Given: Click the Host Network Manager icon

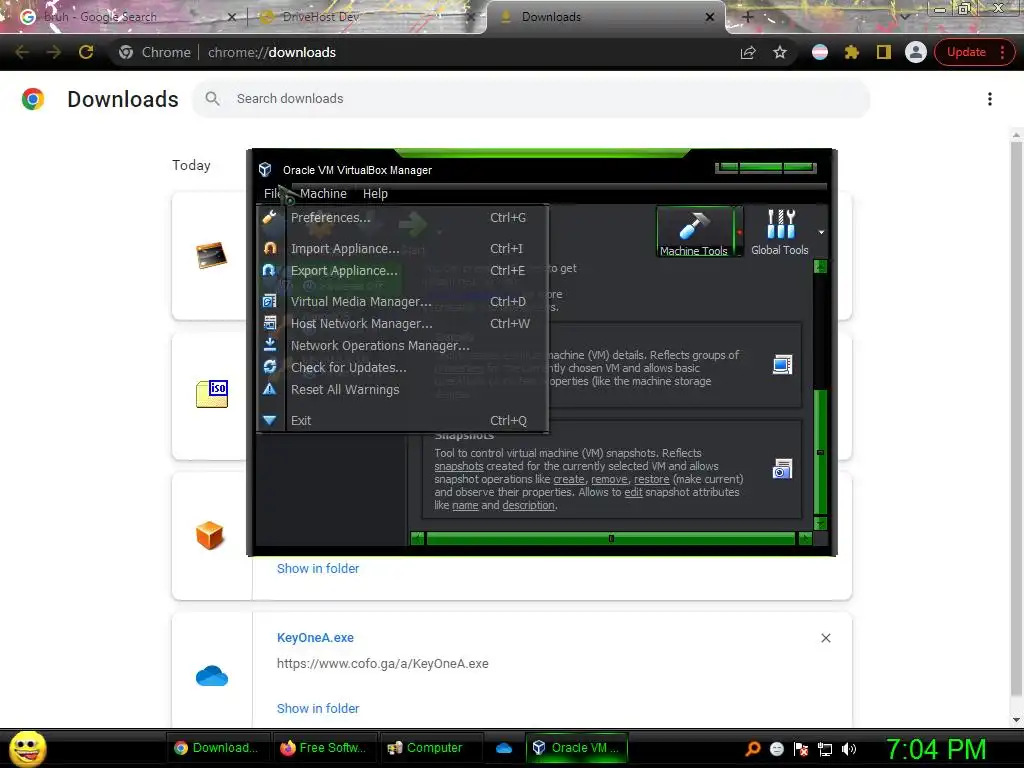Looking at the screenshot, I should tap(270, 323).
